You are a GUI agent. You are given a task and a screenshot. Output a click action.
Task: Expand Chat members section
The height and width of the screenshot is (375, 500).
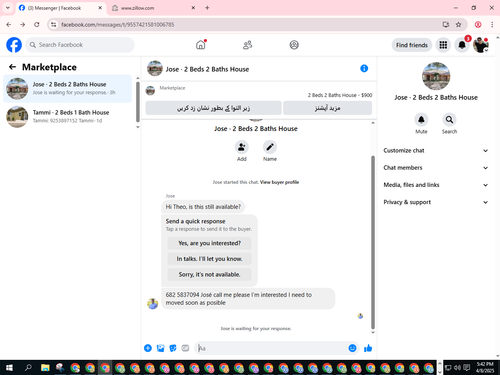click(x=436, y=168)
